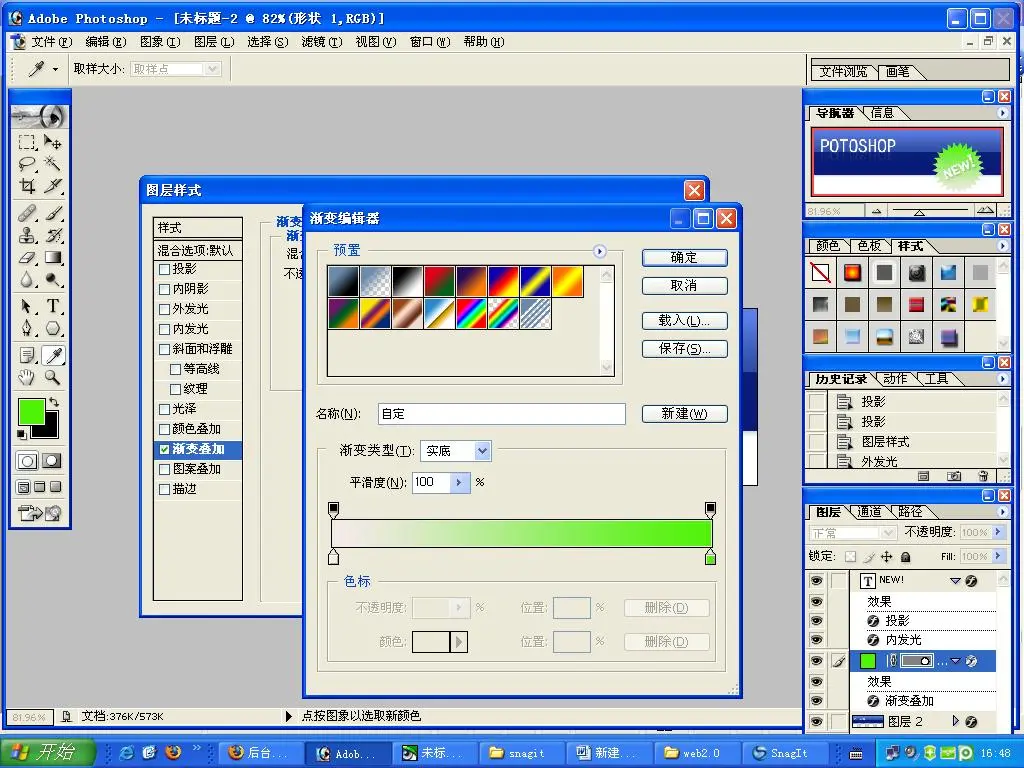Click 名称 input field containing 自定
The height and width of the screenshot is (768, 1024).
click(502, 413)
